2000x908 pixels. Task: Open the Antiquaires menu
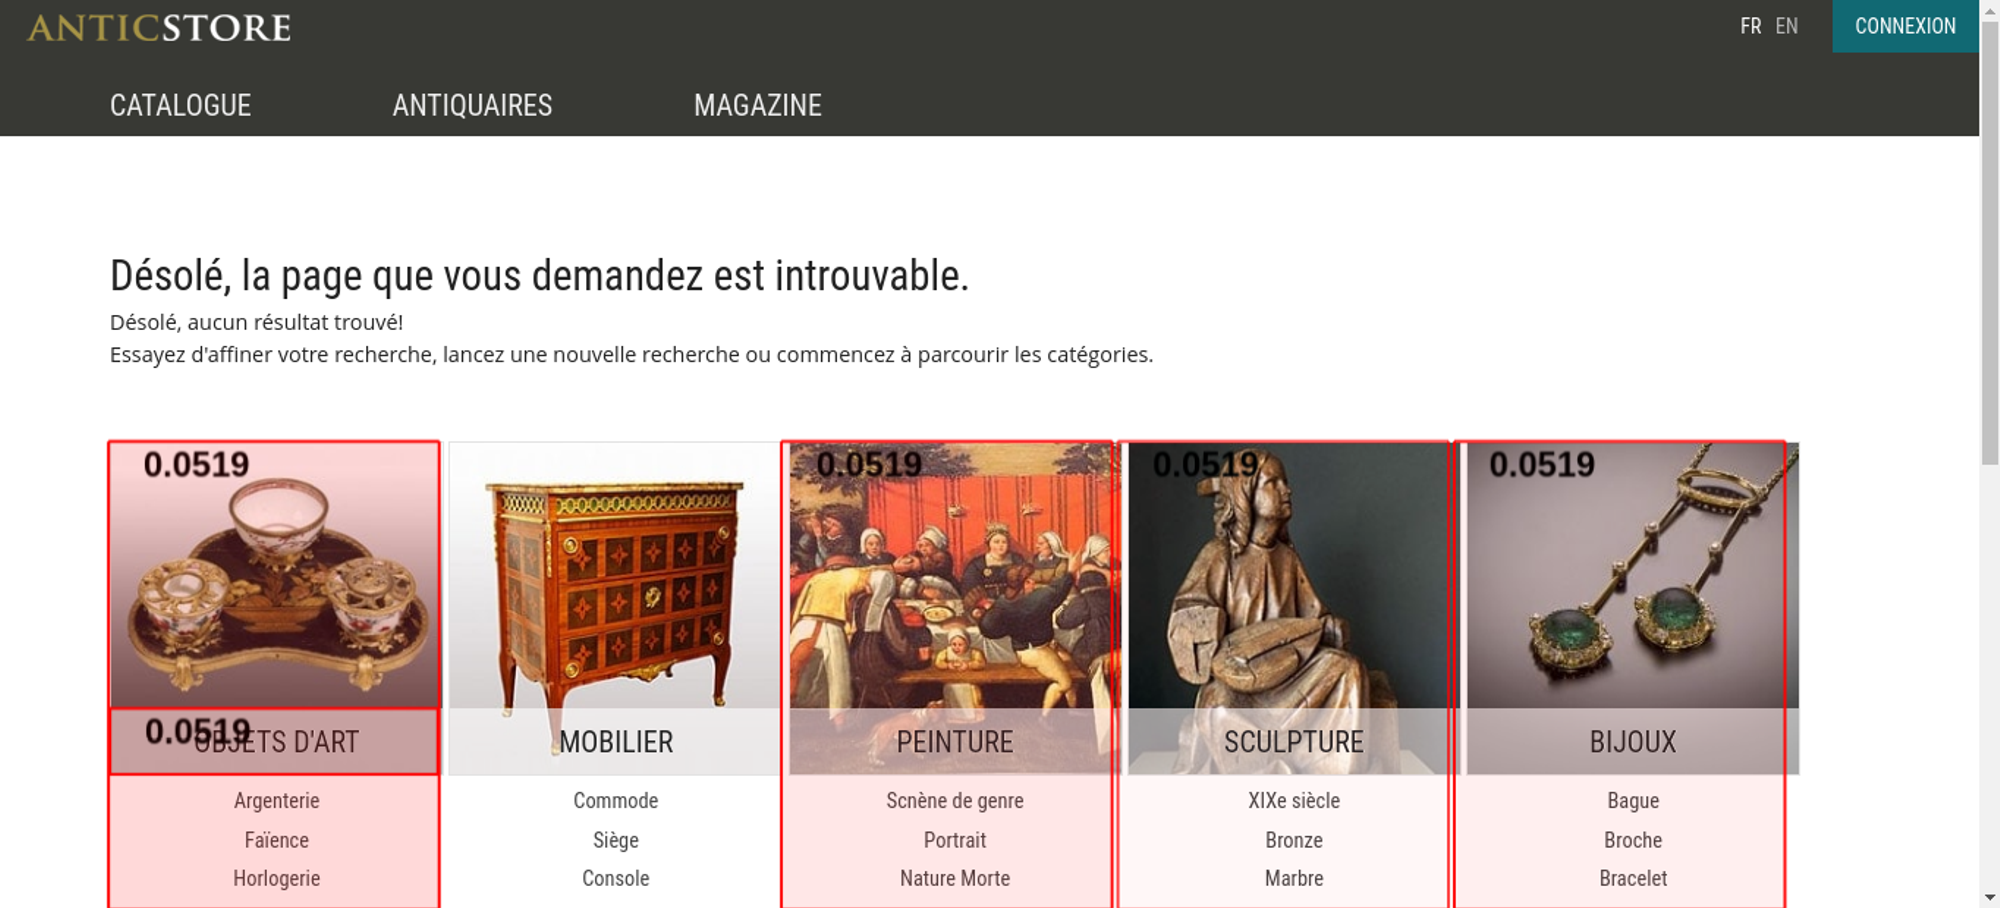click(472, 105)
